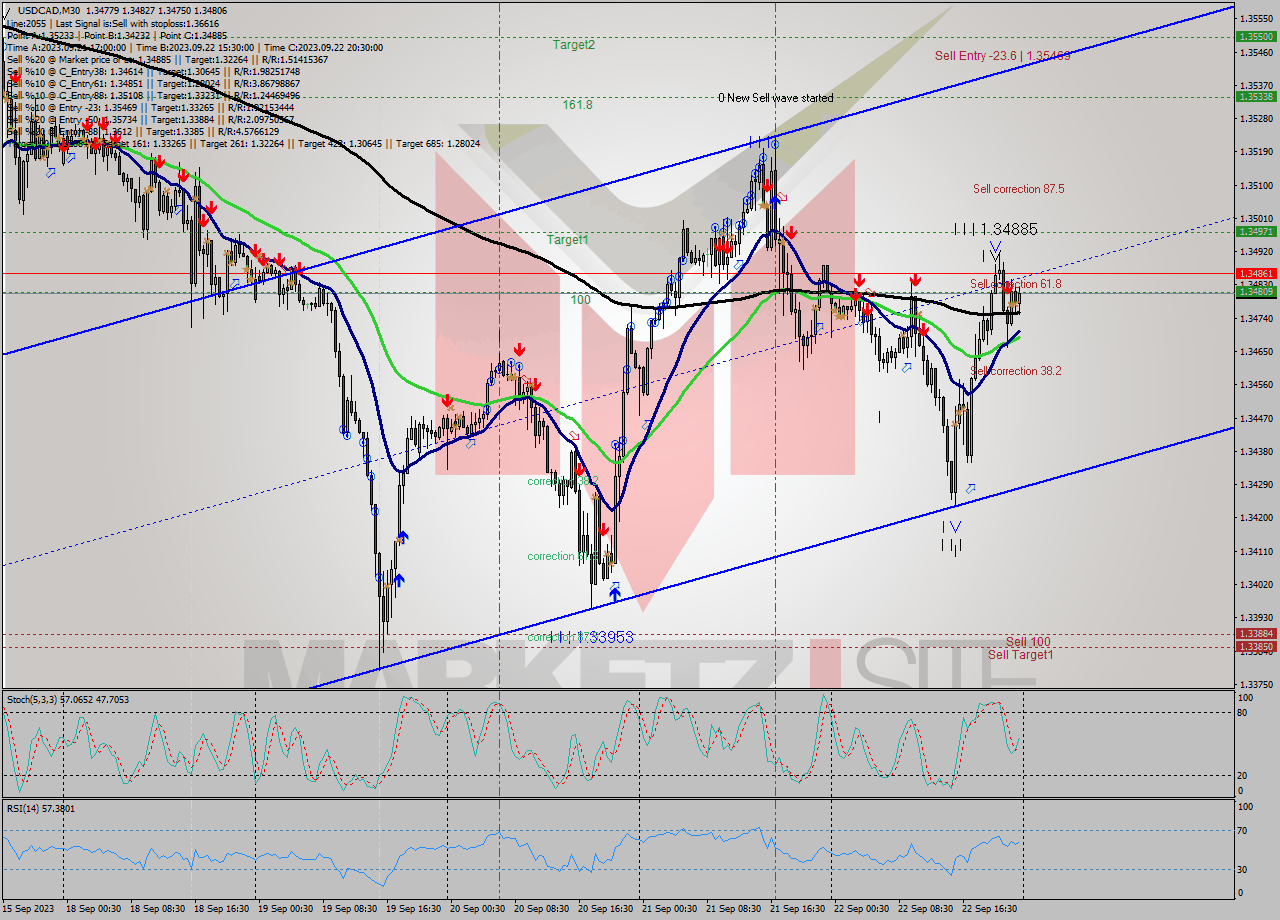Click '0 New Sell wave started' label
The height and width of the screenshot is (920, 1280).
pyautogui.click(x=775, y=98)
